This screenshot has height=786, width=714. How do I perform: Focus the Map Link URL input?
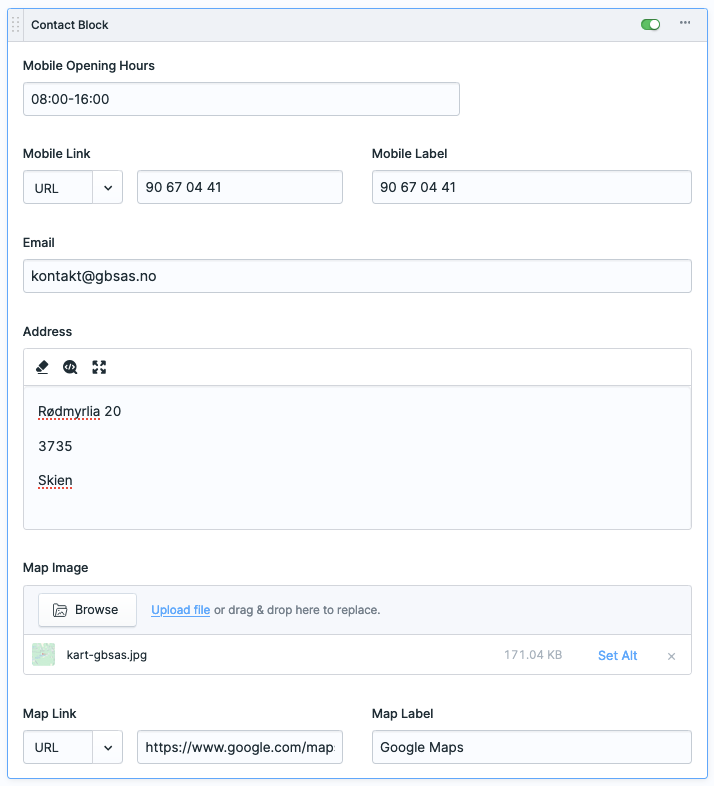point(240,747)
